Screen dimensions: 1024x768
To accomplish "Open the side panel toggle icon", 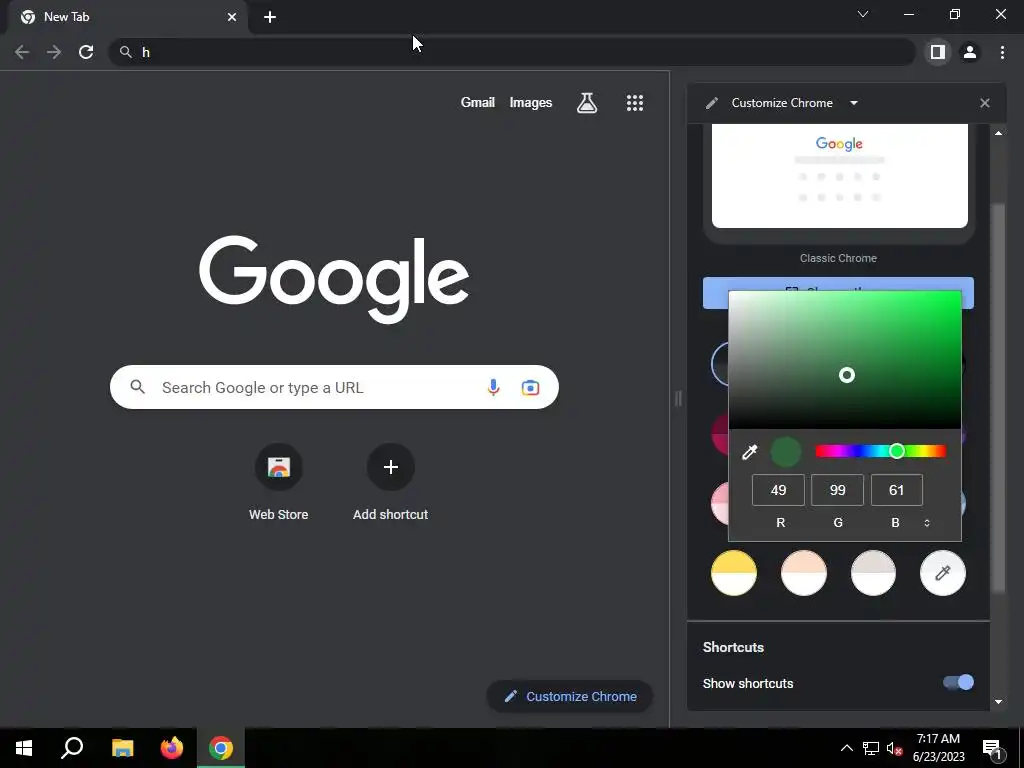I will pos(938,52).
